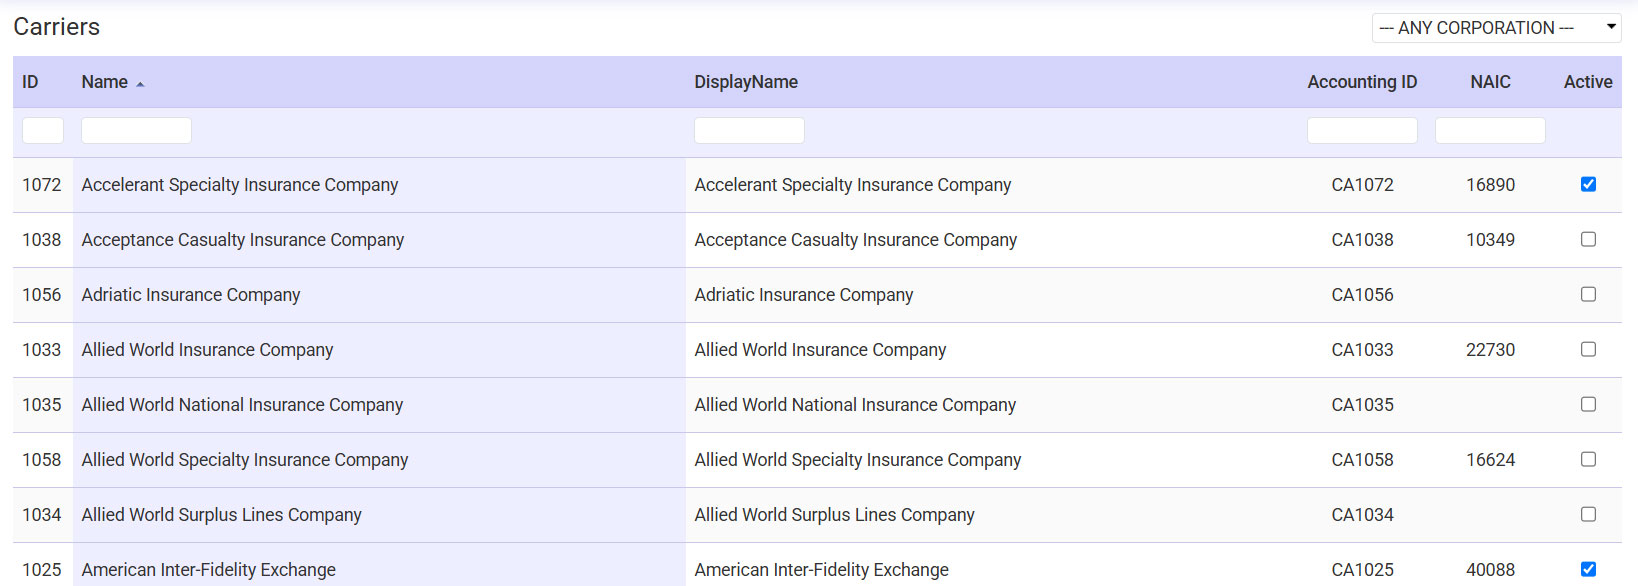
Task: Sort by the NAIC column header
Action: pyautogui.click(x=1490, y=82)
